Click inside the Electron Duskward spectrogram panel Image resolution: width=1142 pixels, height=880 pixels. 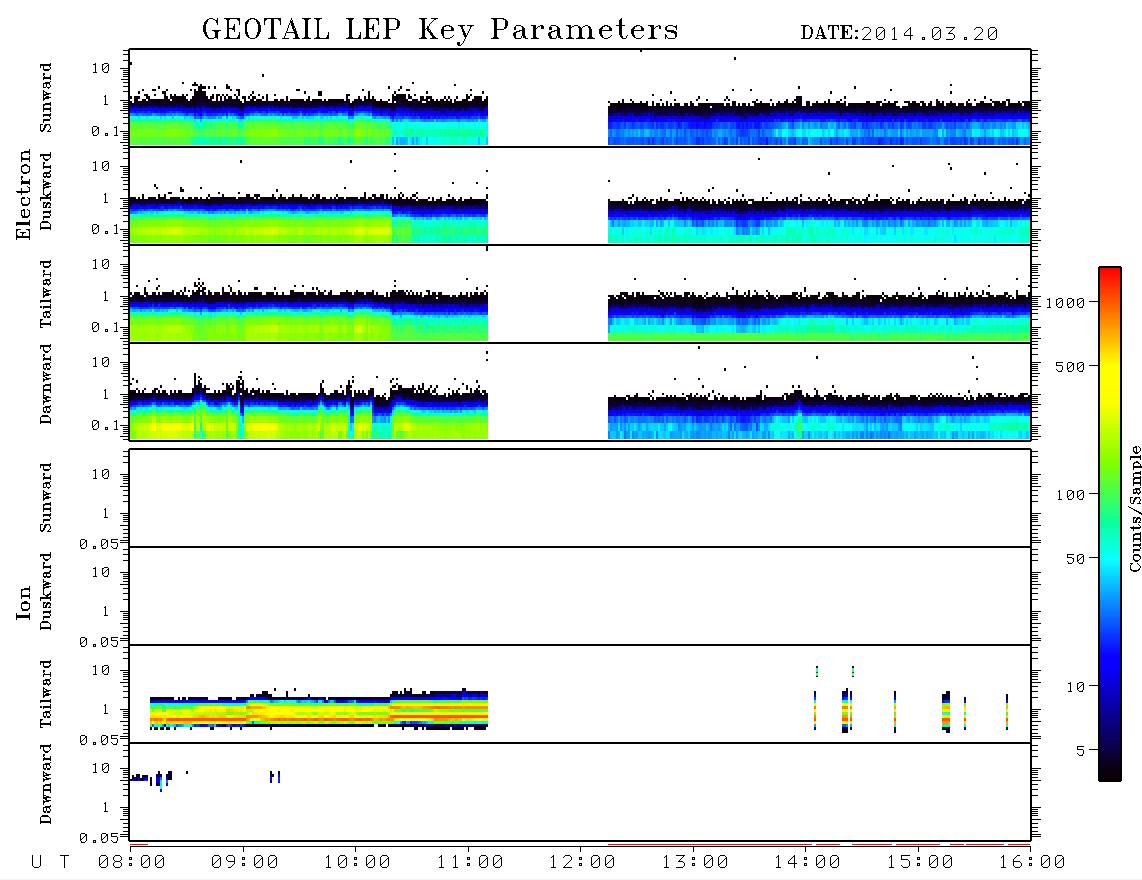[x=580, y=195]
